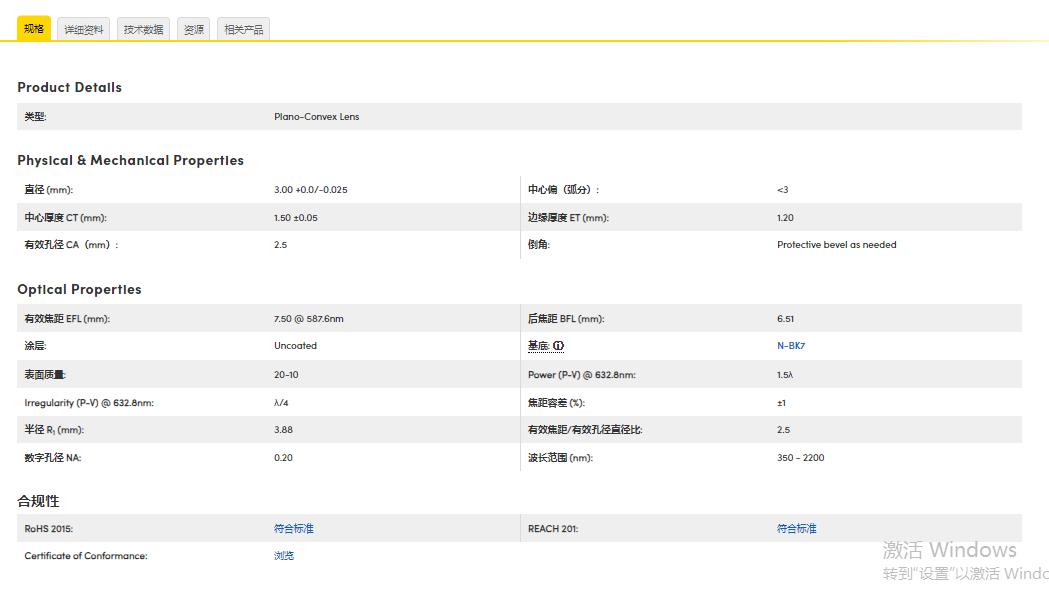
Task: Click the RoHS 2015 符合标准 link
Action: [x=294, y=529]
